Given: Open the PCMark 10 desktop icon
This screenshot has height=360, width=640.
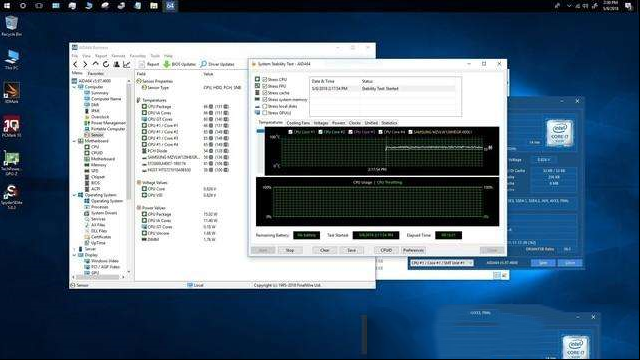Looking at the screenshot, I should tap(11, 127).
